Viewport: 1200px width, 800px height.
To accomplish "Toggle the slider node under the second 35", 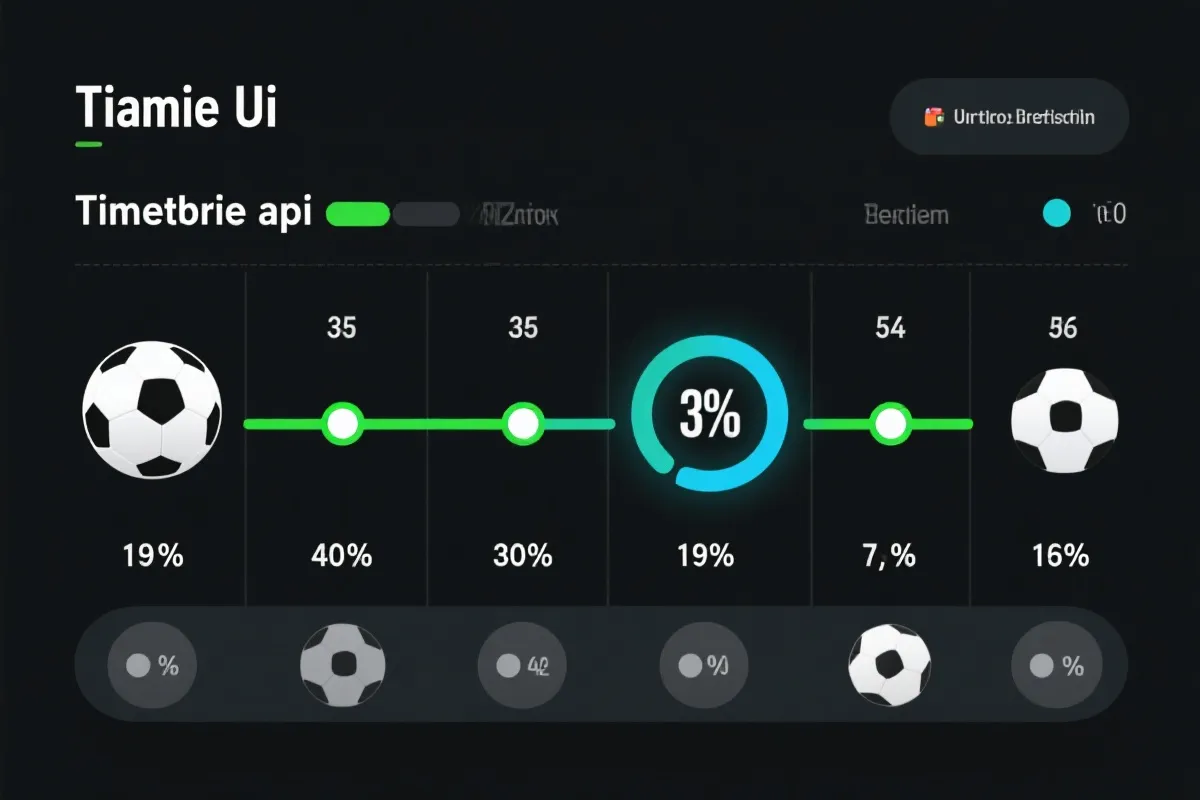I will (x=522, y=423).
